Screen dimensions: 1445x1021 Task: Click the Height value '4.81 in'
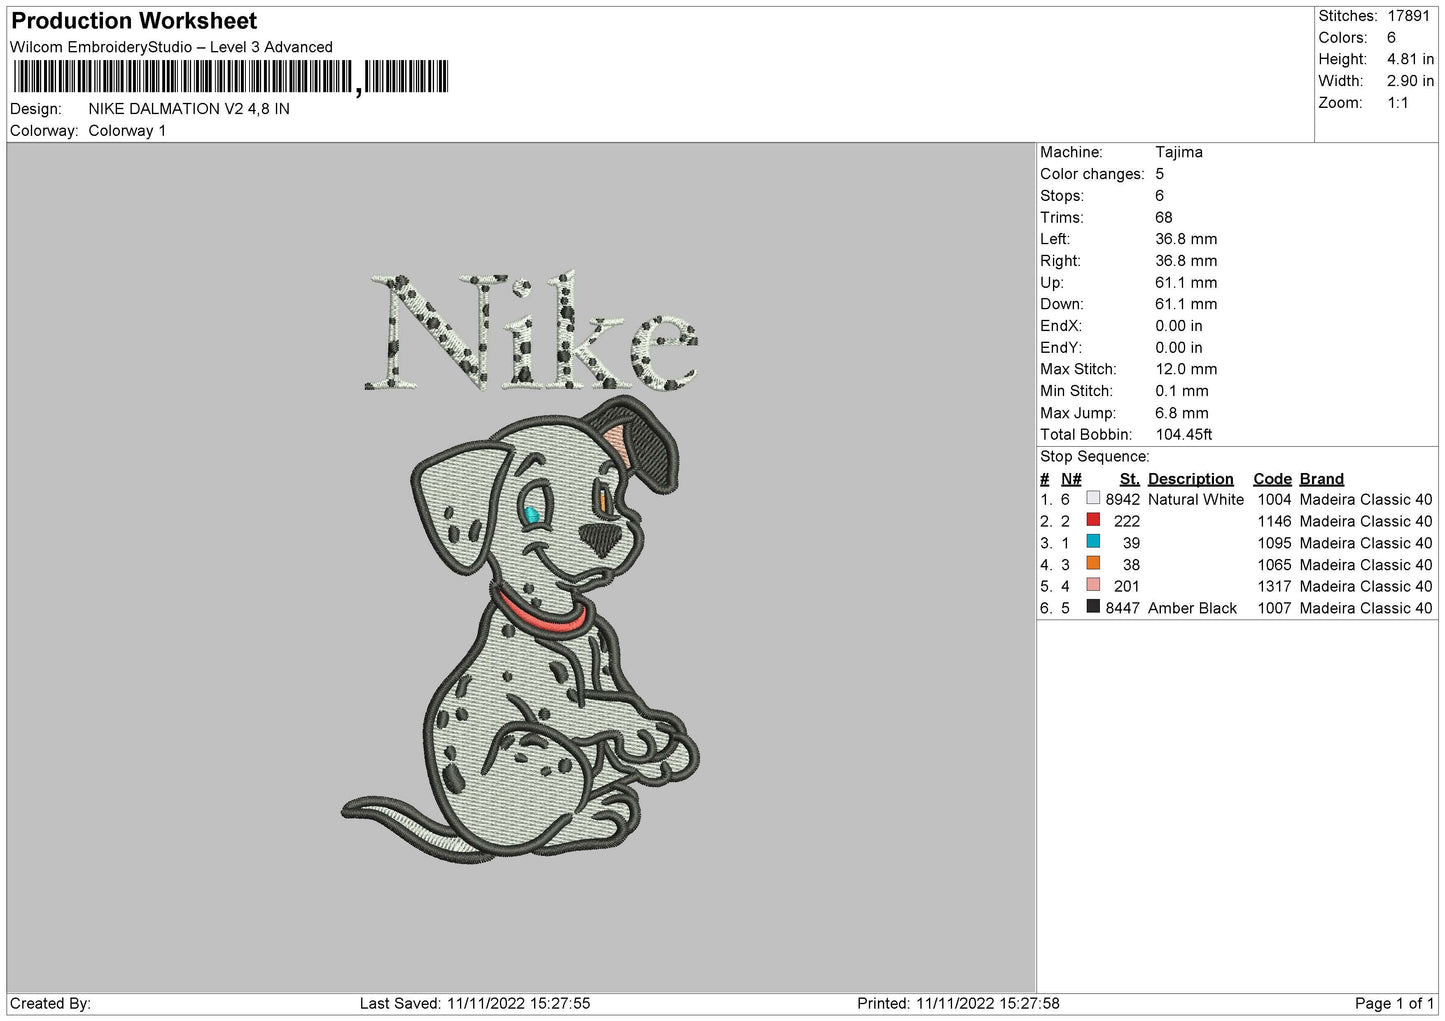pos(1410,60)
